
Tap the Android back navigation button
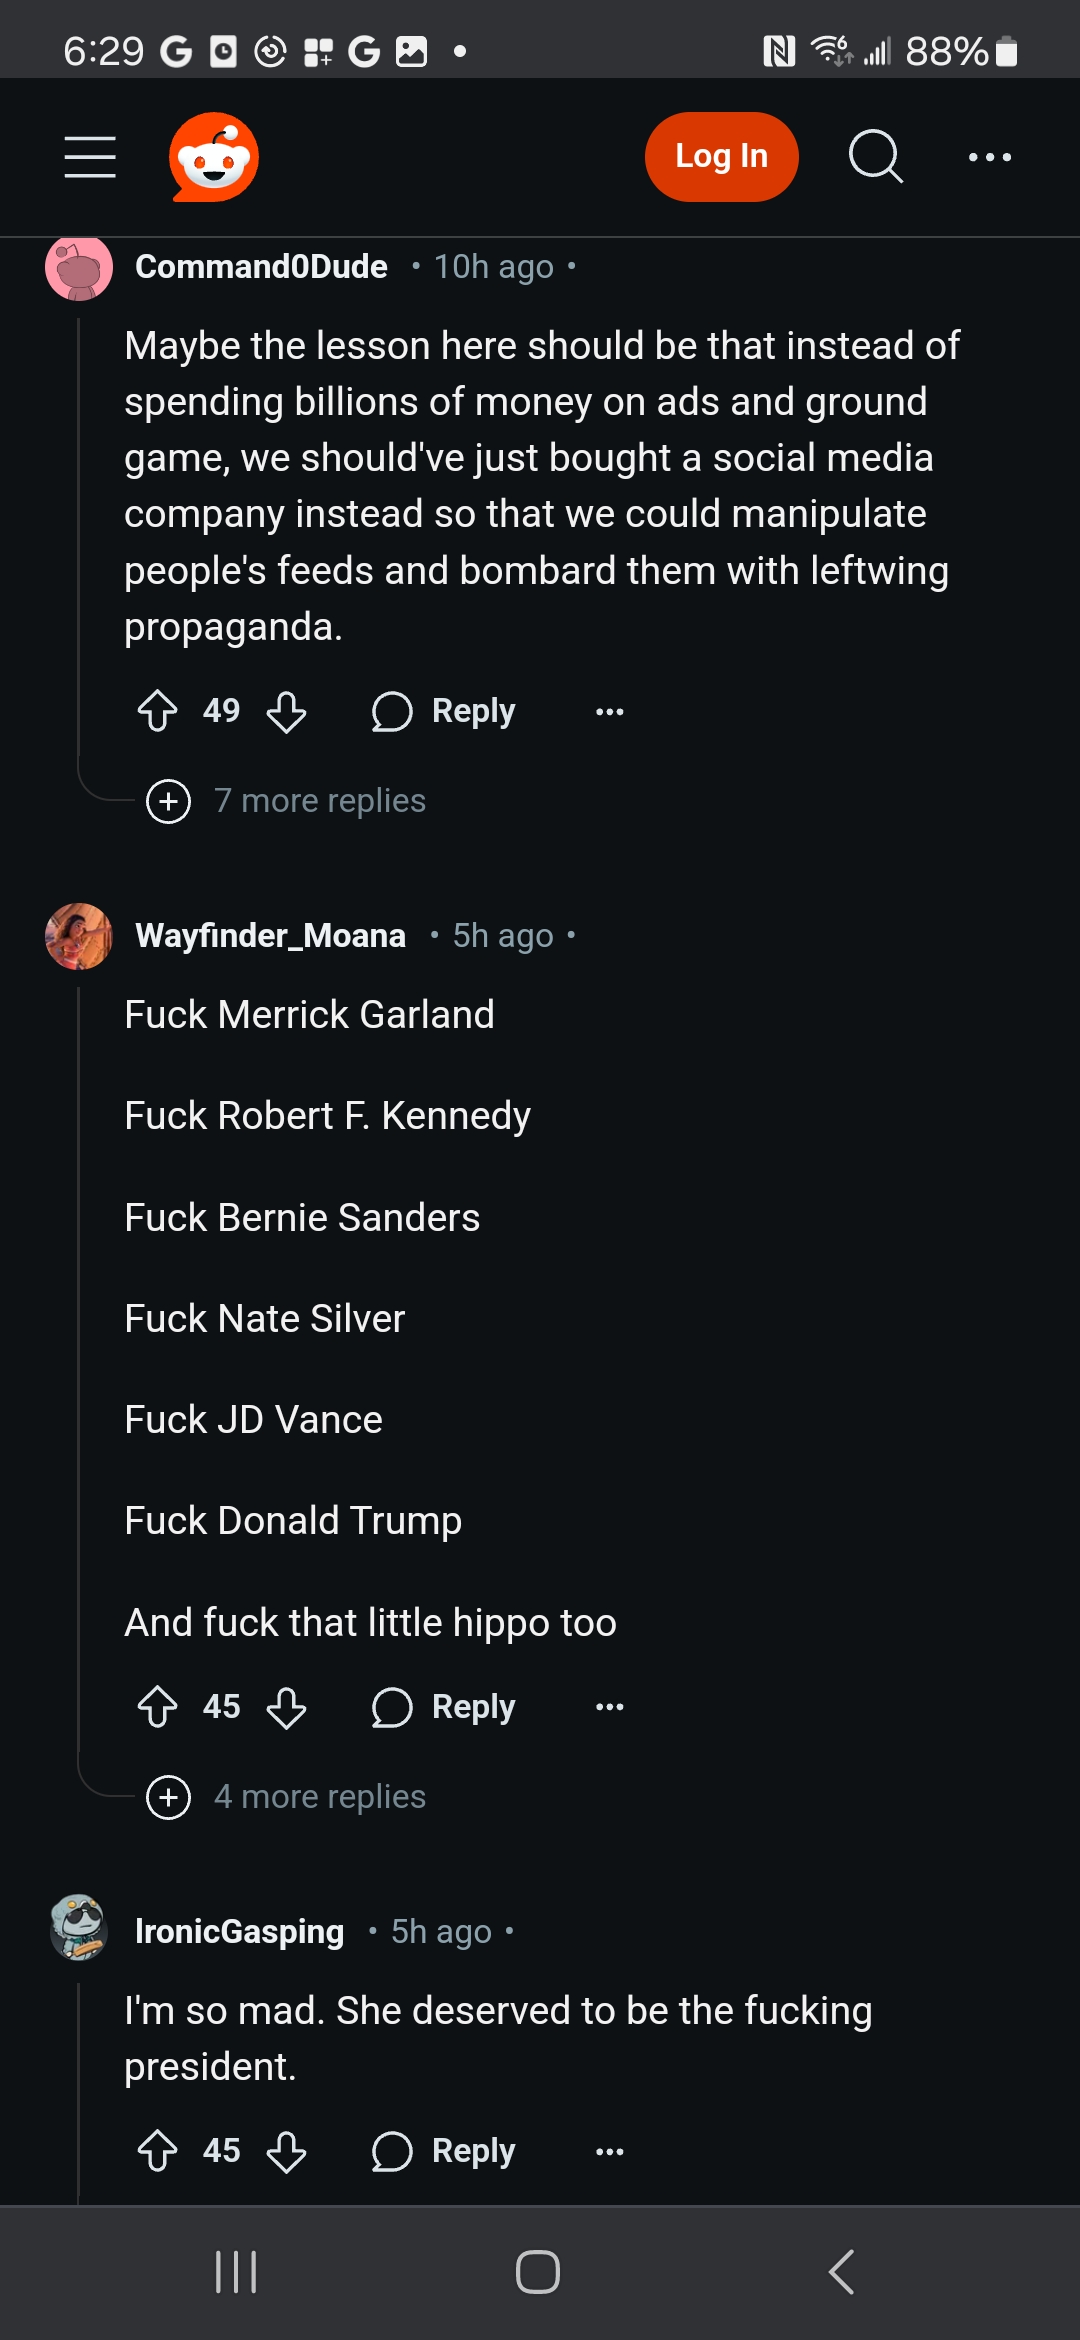[x=842, y=2272]
